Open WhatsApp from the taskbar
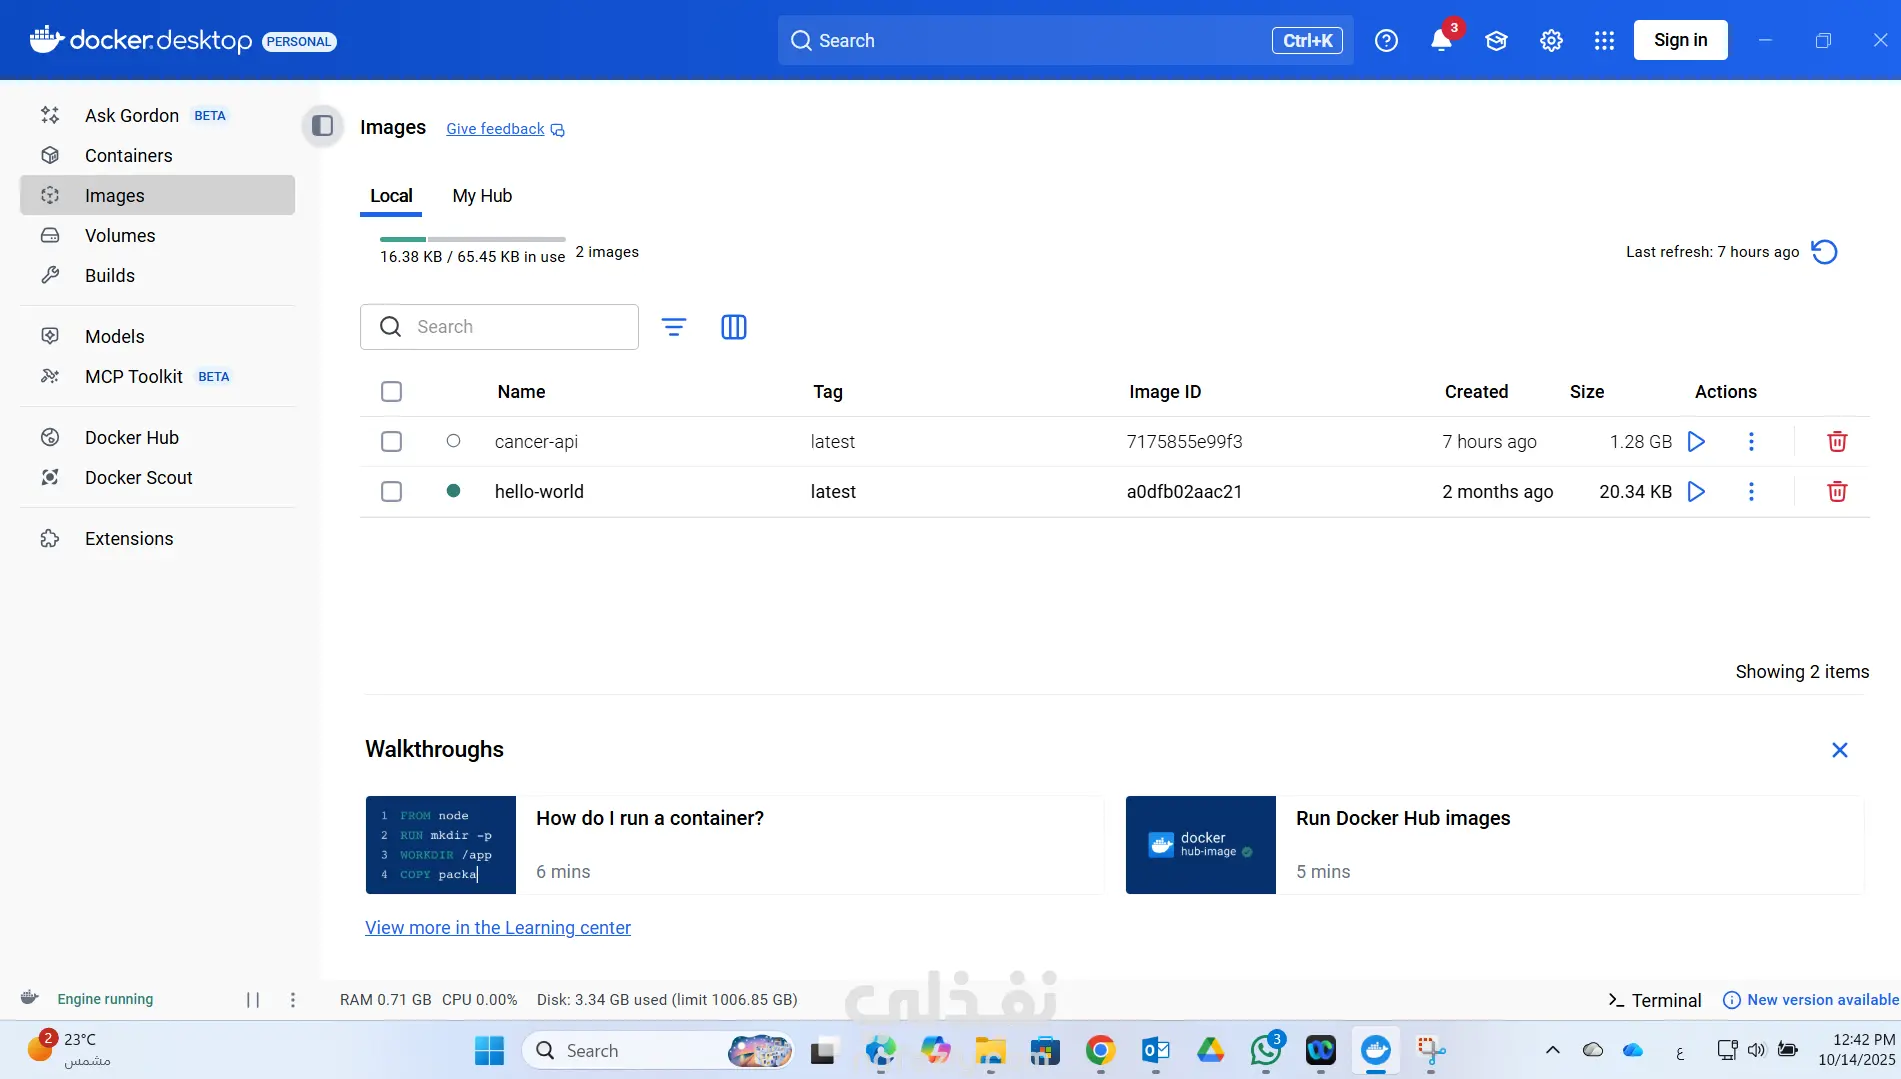The height and width of the screenshot is (1079, 1901). (1265, 1051)
